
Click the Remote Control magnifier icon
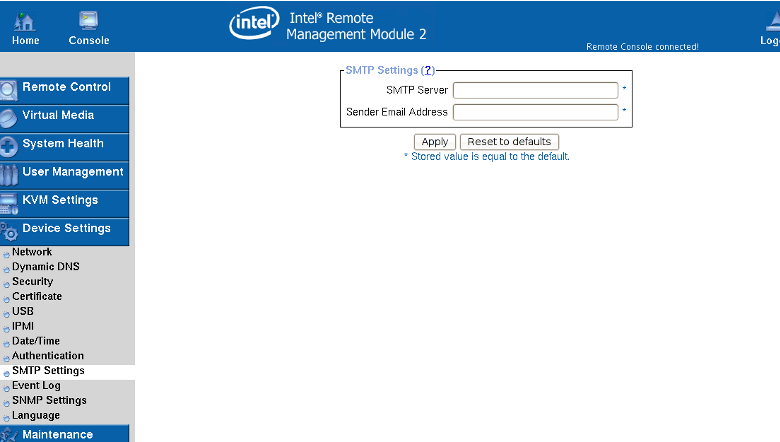click(x=8, y=91)
